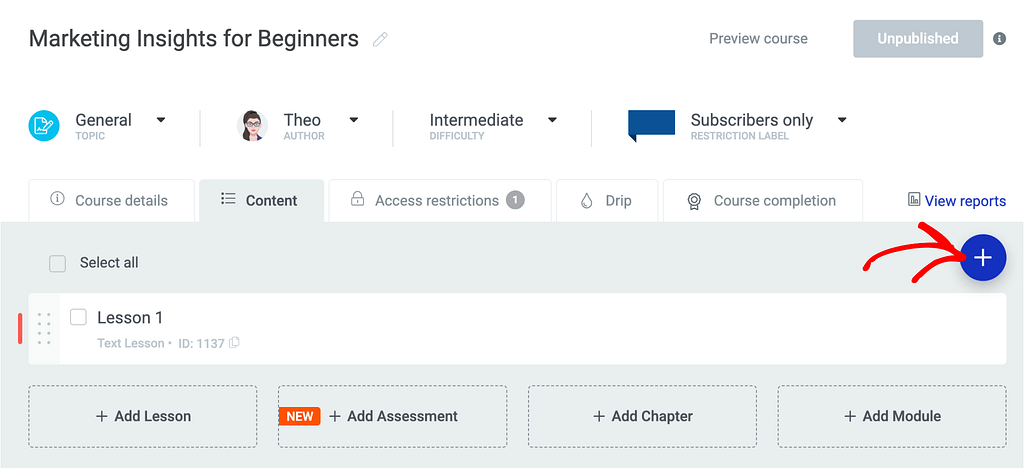Viewport: 1024px width, 468px height.
Task: Tick the Lesson 1 checkbox
Action: (78, 317)
